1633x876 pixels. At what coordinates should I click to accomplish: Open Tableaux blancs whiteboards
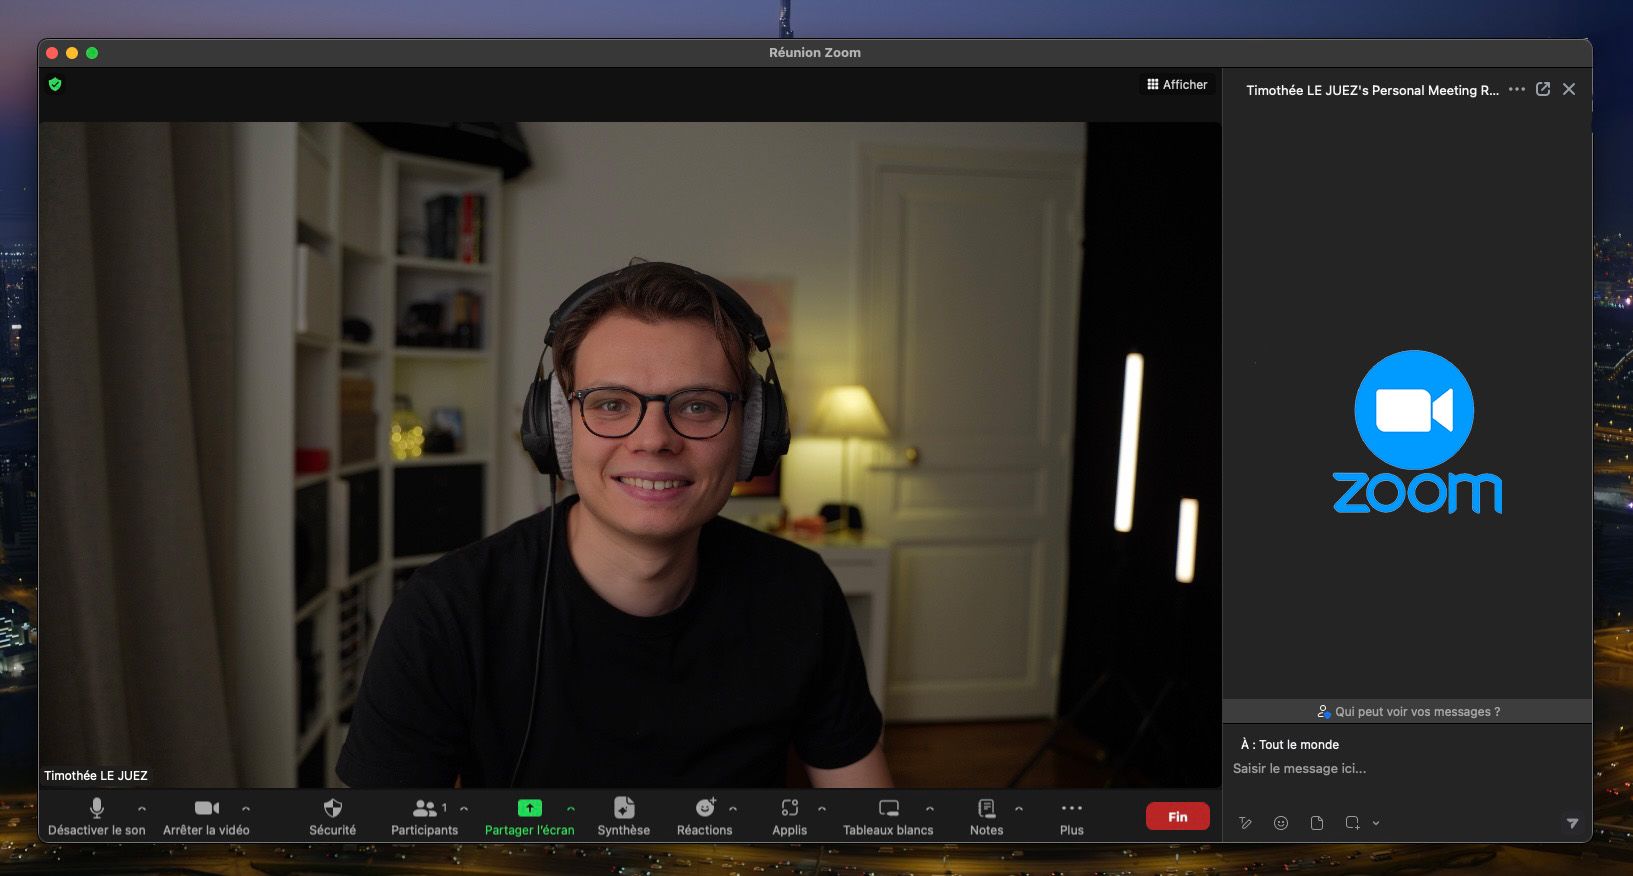pyautogui.click(x=888, y=816)
